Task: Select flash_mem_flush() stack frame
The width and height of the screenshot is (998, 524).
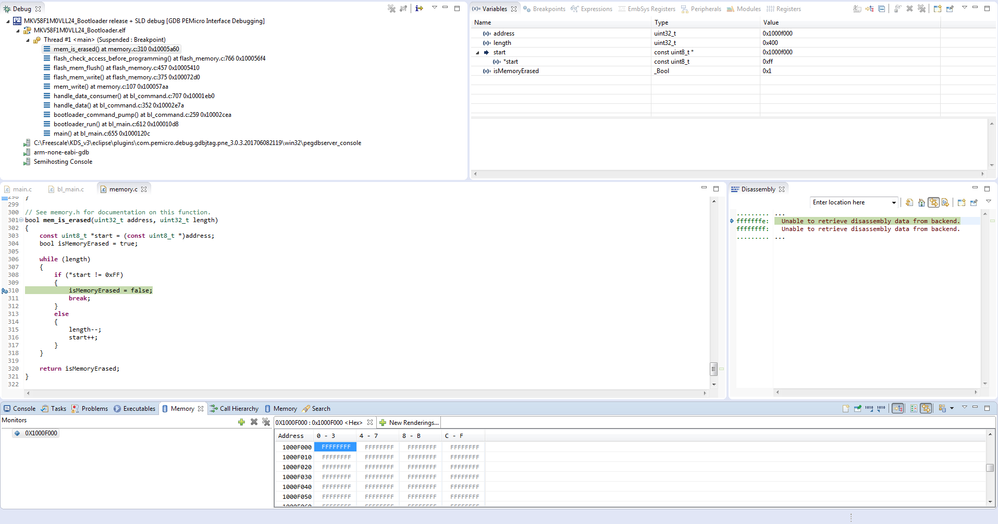Action: tap(121, 67)
